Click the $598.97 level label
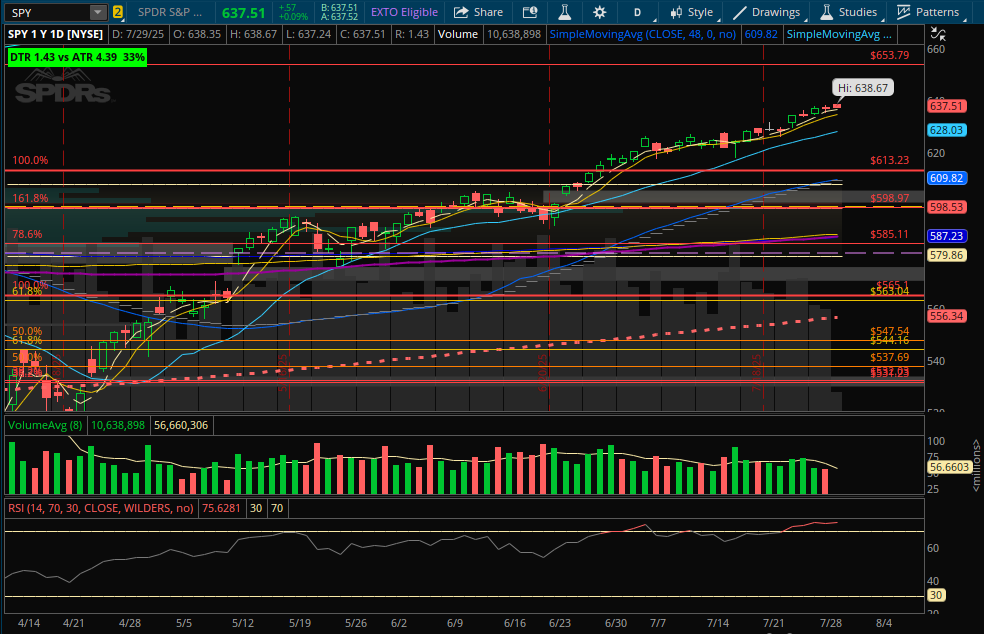This screenshot has width=984, height=634. (x=889, y=198)
